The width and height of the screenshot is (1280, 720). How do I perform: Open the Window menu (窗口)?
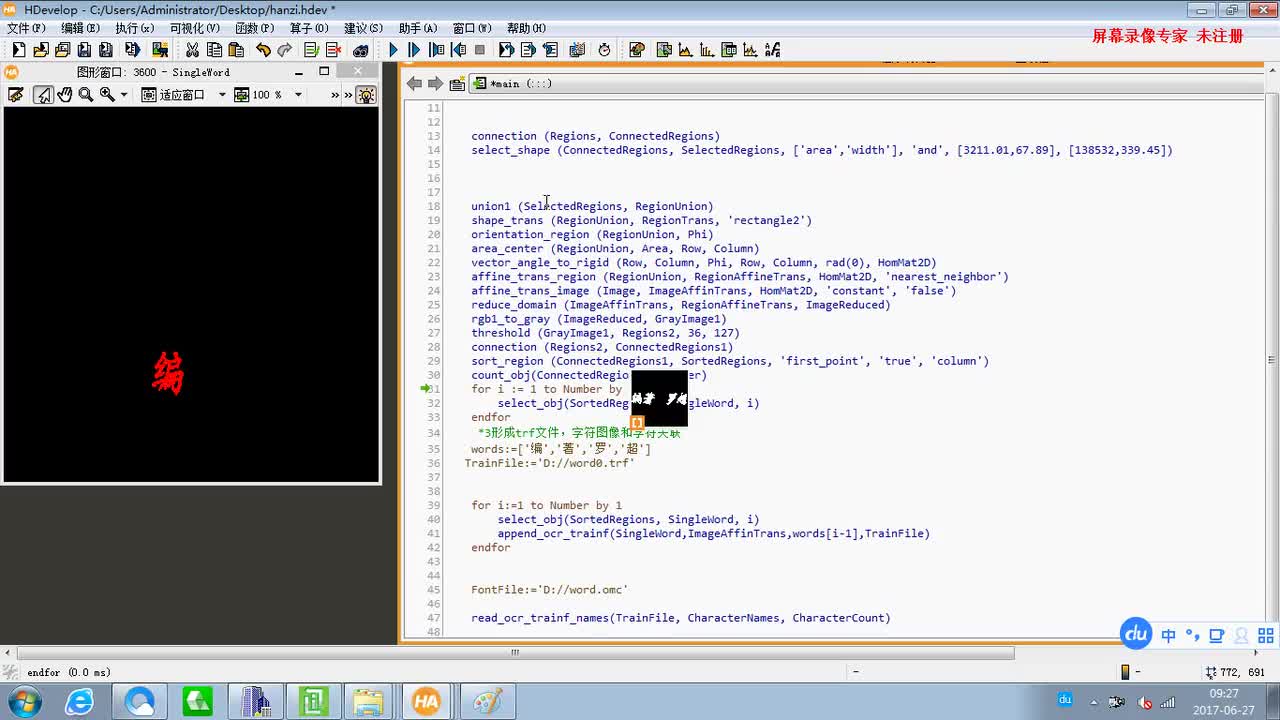pos(472,28)
